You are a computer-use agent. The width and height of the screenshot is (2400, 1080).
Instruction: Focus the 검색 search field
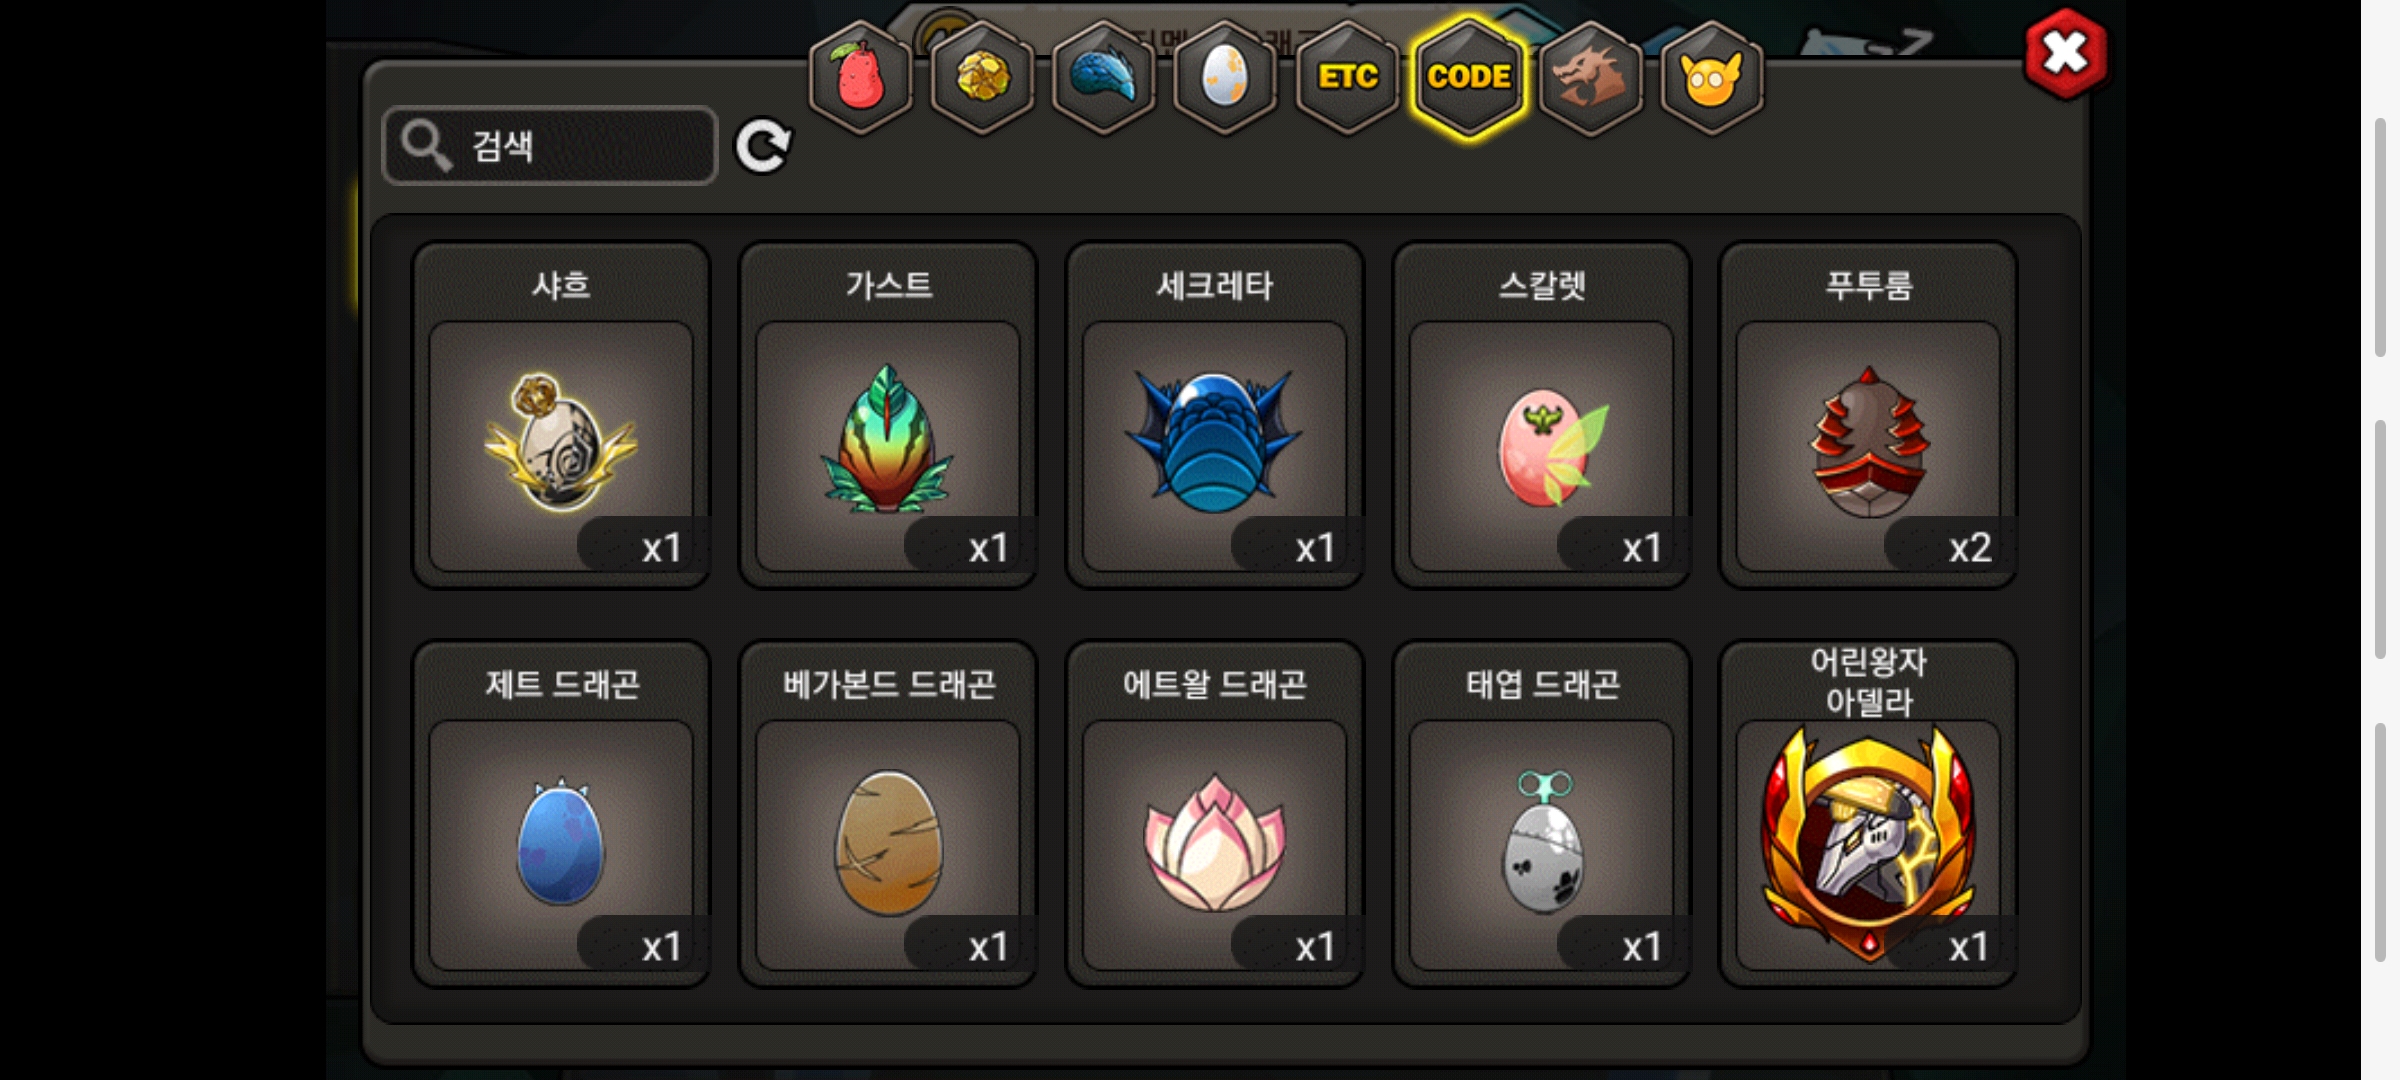tap(550, 146)
